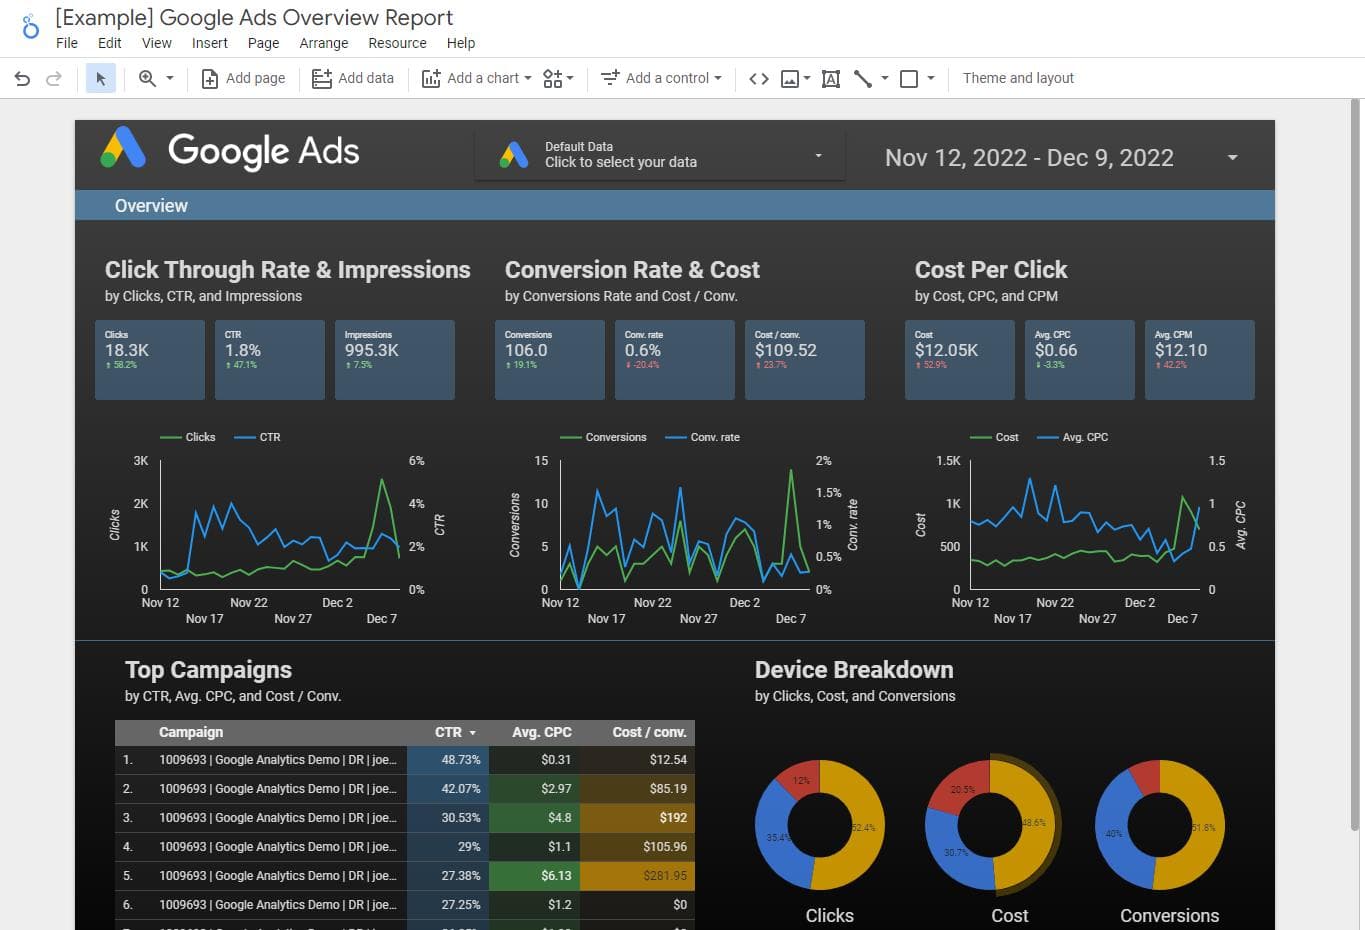Click the zoom magnifier icon
This screenshot has width=1365, height=930.
147,78
